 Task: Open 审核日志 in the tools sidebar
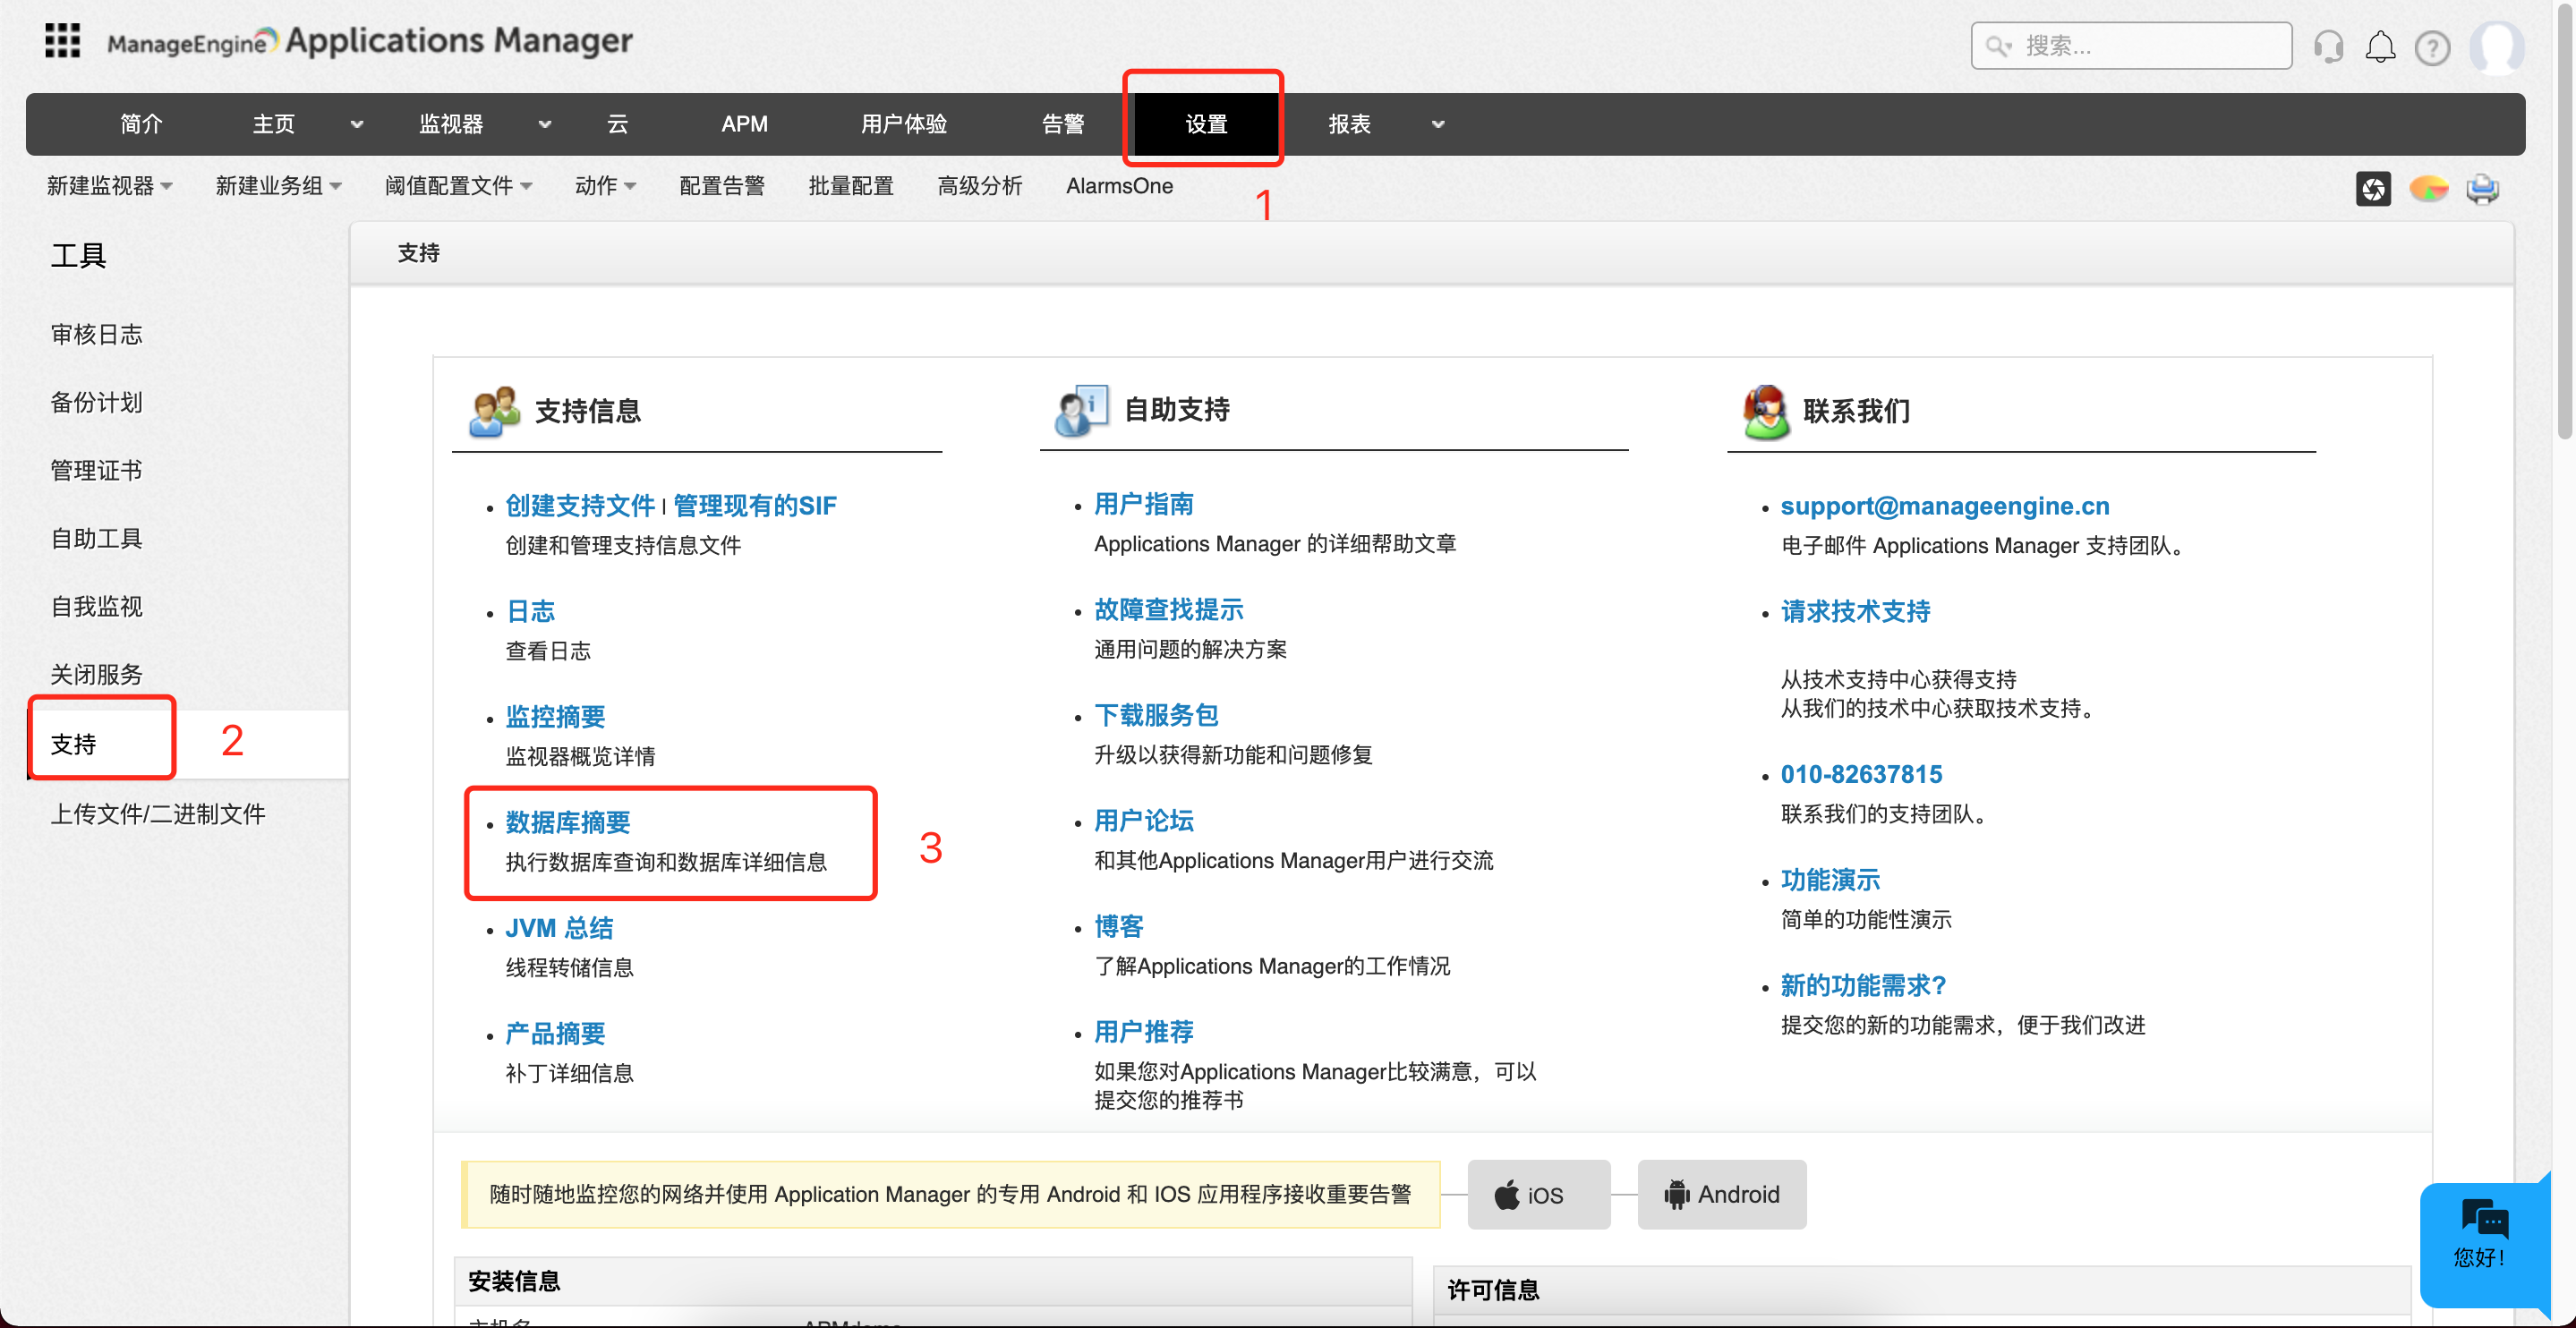click(x=97, y=334)
